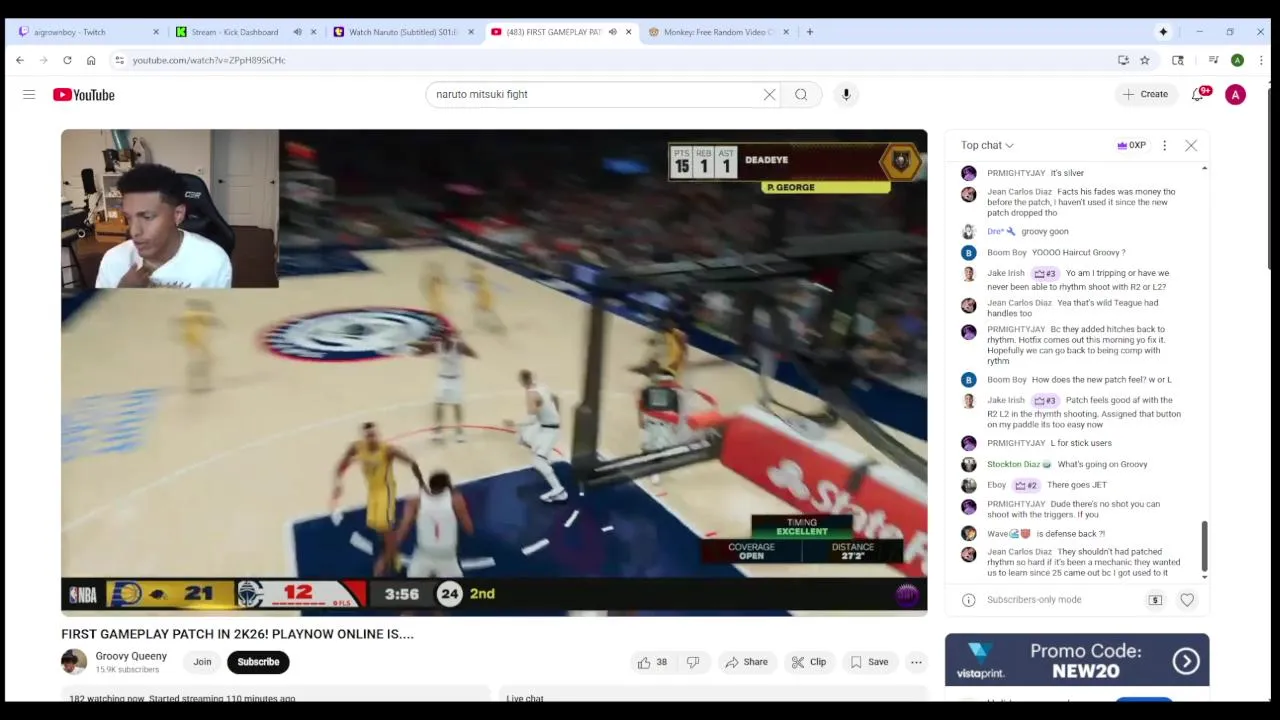
Task: Open the Vistaprint NEW20 ad banner
Action: click(1077, 660)
